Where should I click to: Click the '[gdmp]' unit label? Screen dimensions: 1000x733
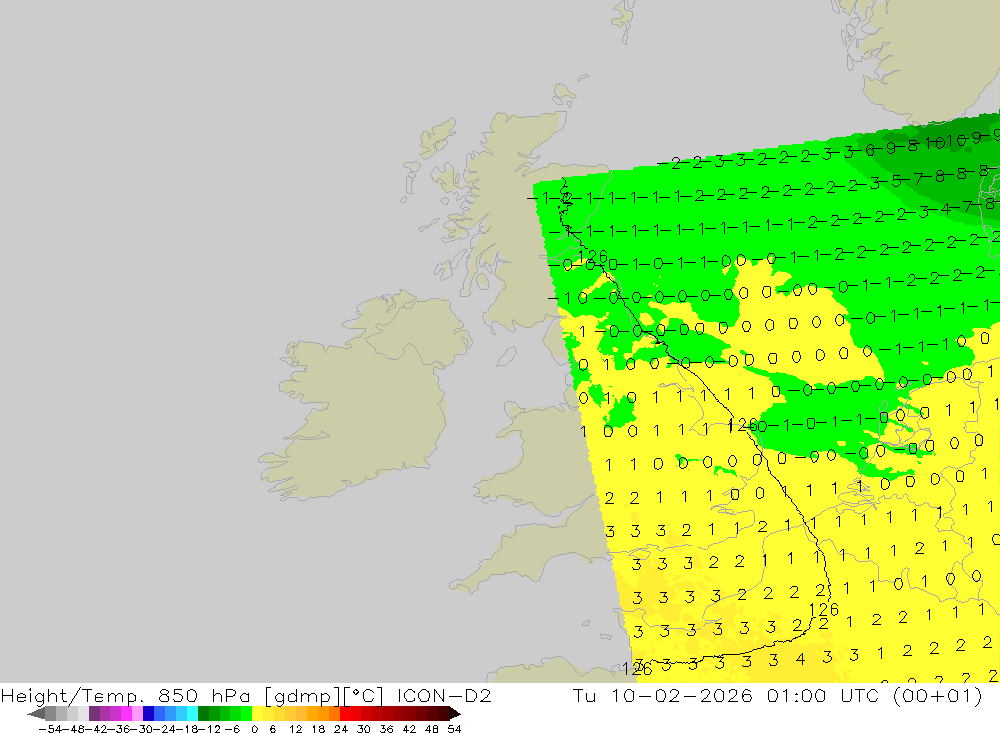click(302, 695)
